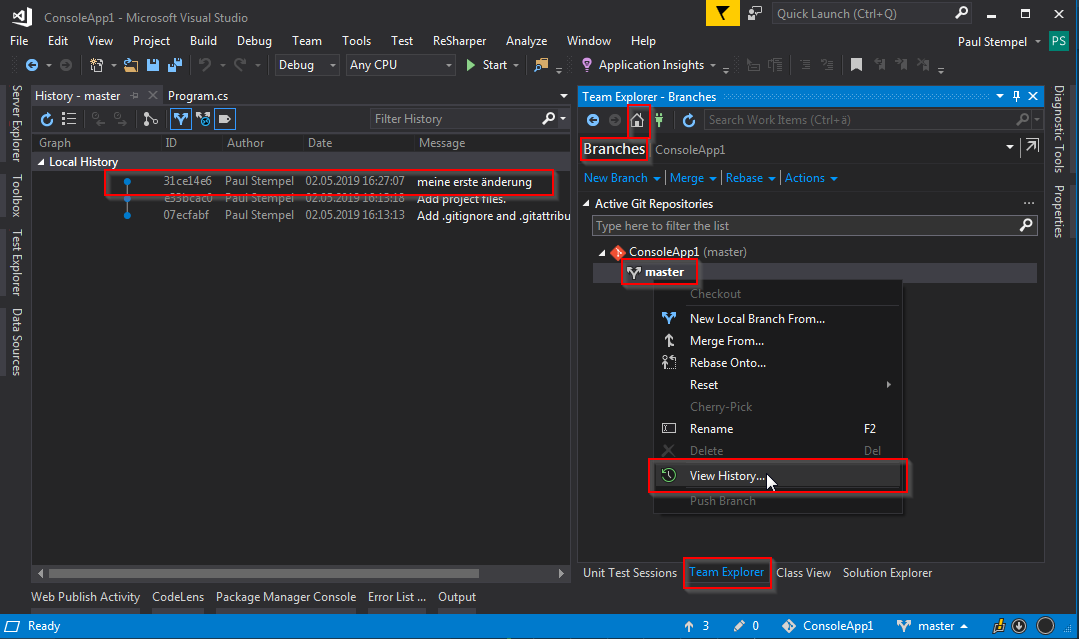Refresh the Team Explorer branches view
This screenshot has height=639, width=1079.
coord(688,120)
